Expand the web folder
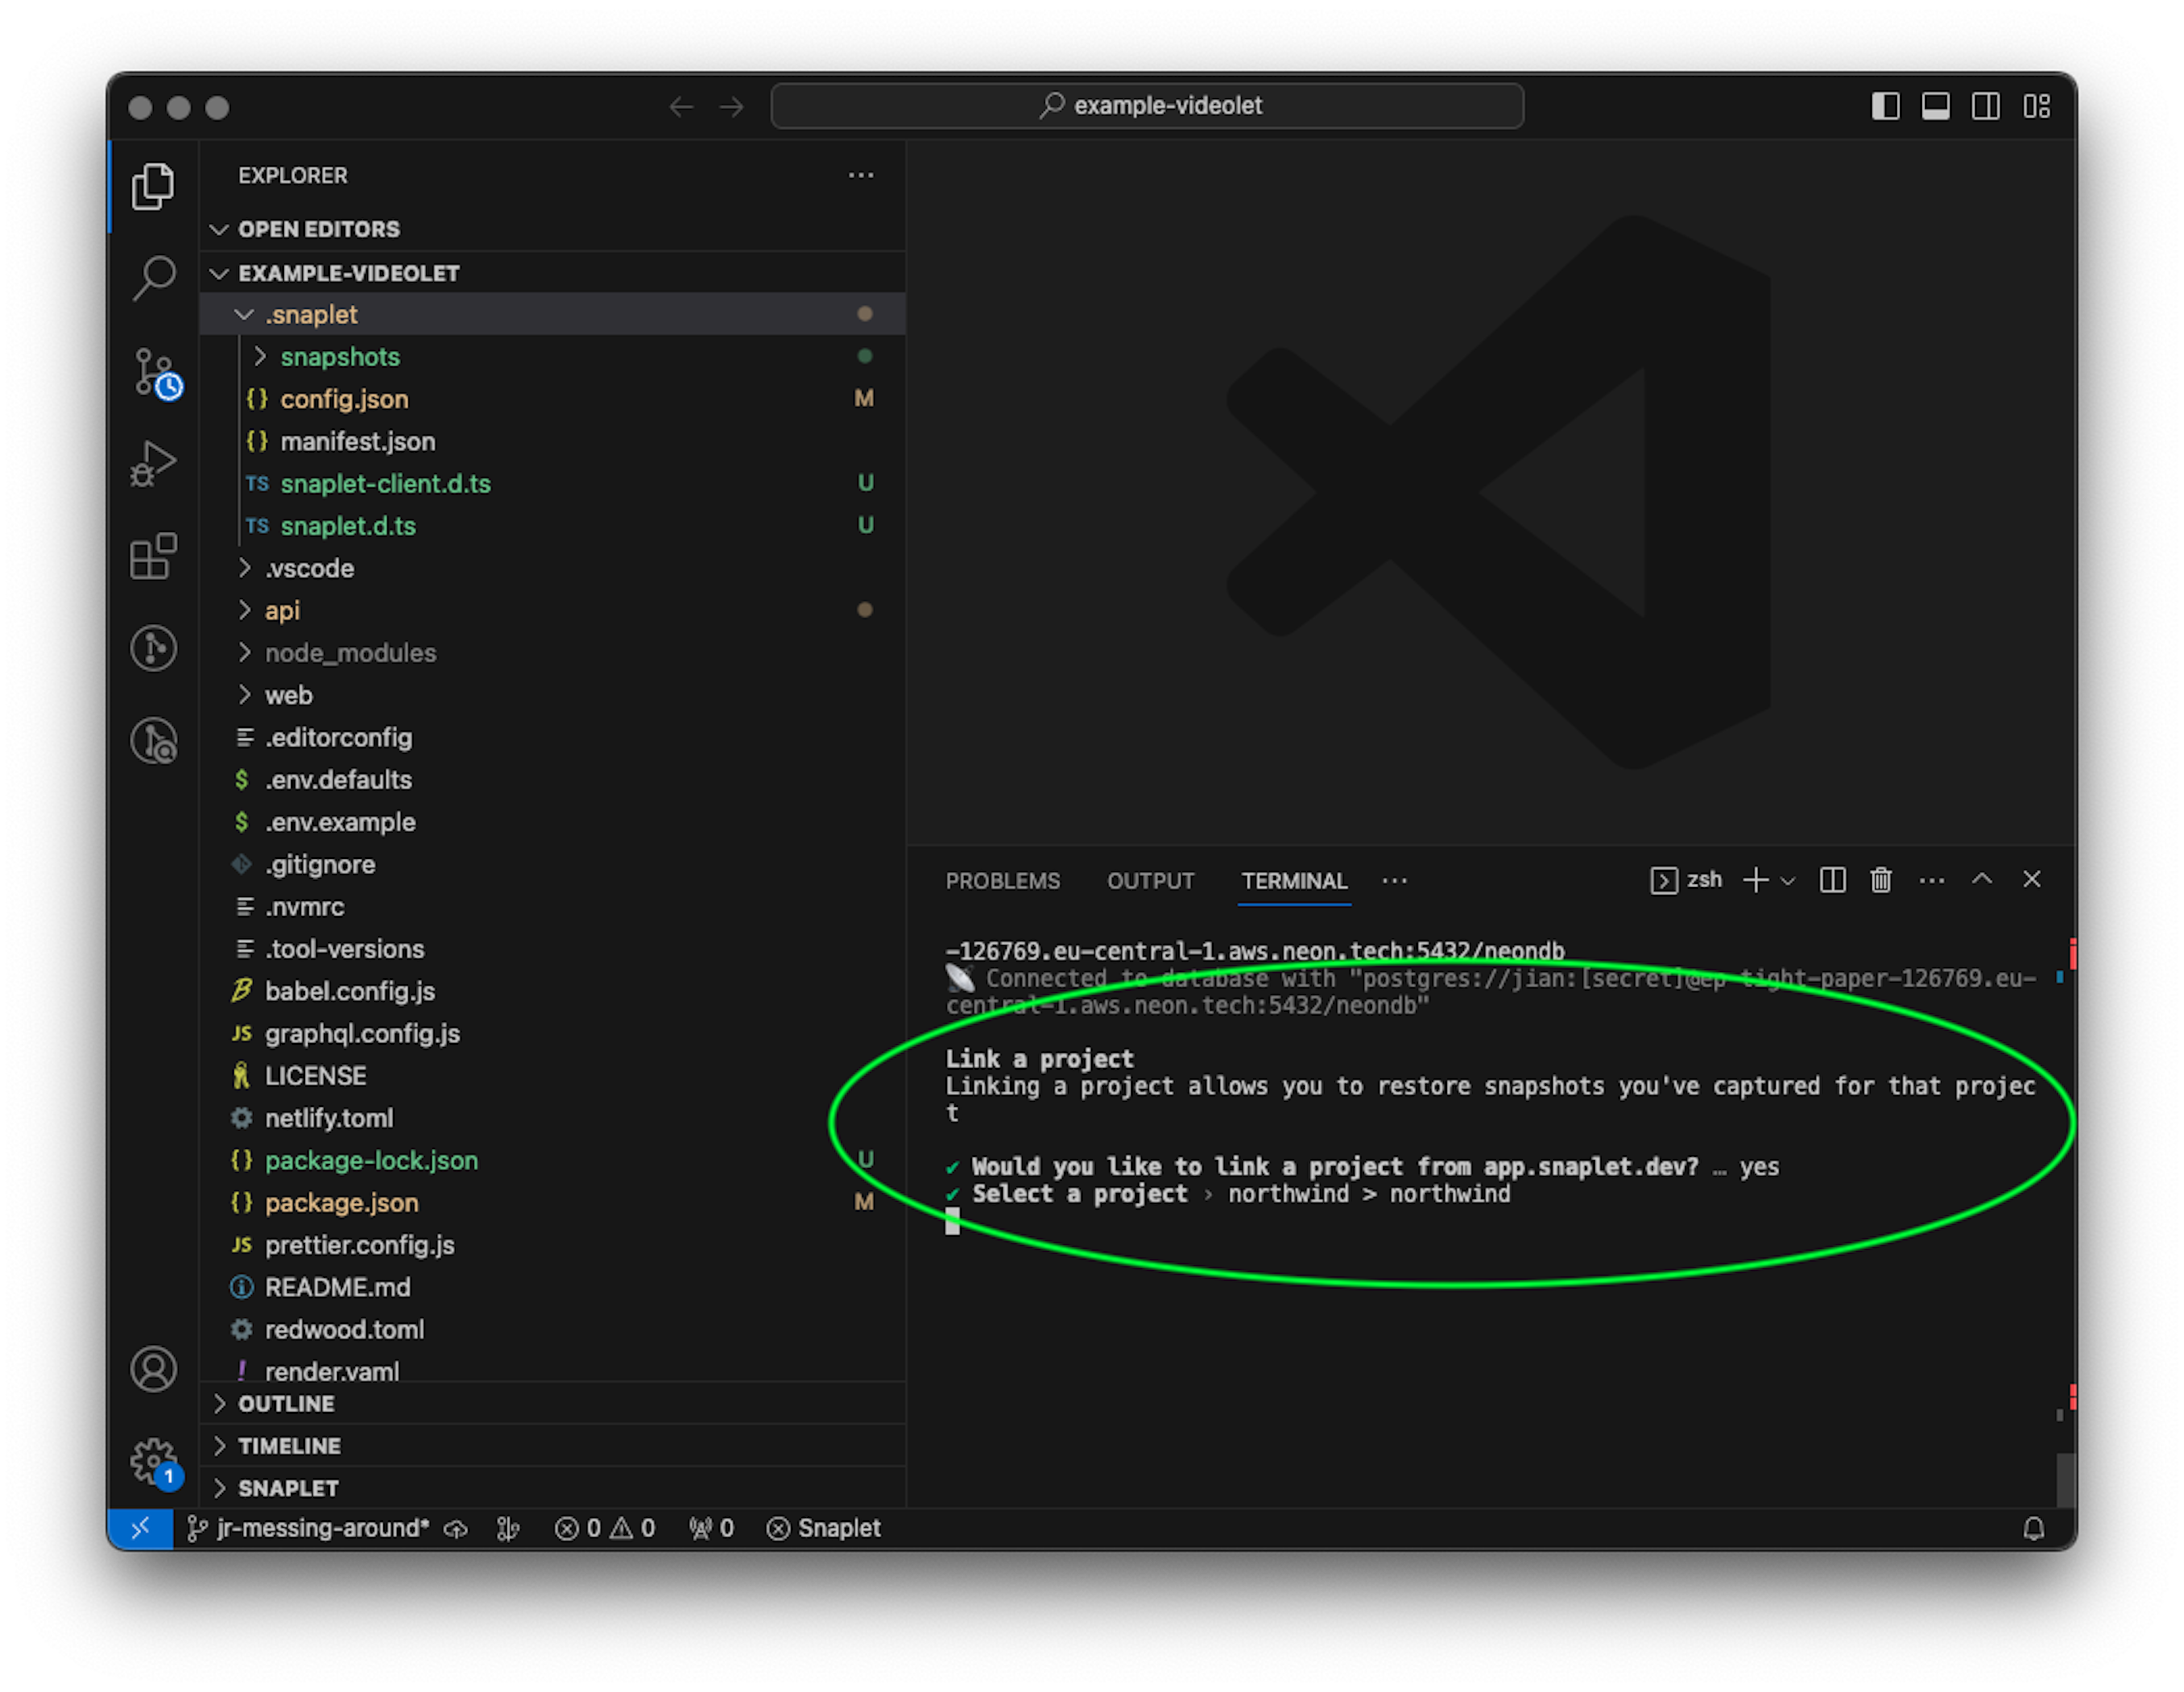Image resolution: width=2184 pixels, height=1692 pixels. coord(552,695)
